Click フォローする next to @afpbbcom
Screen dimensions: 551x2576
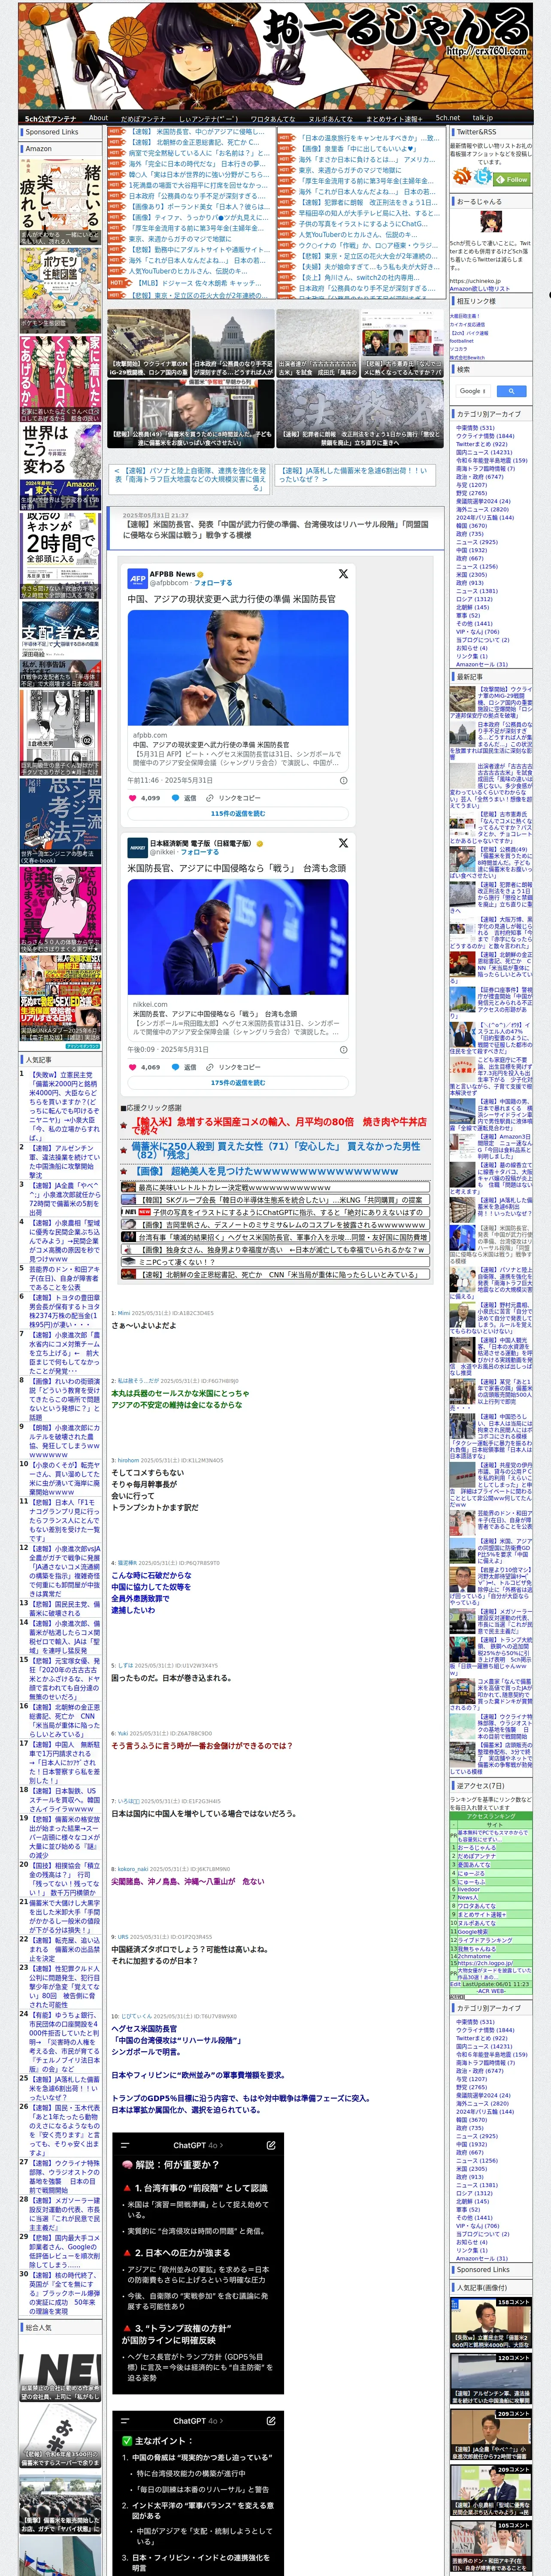(213, 582)
